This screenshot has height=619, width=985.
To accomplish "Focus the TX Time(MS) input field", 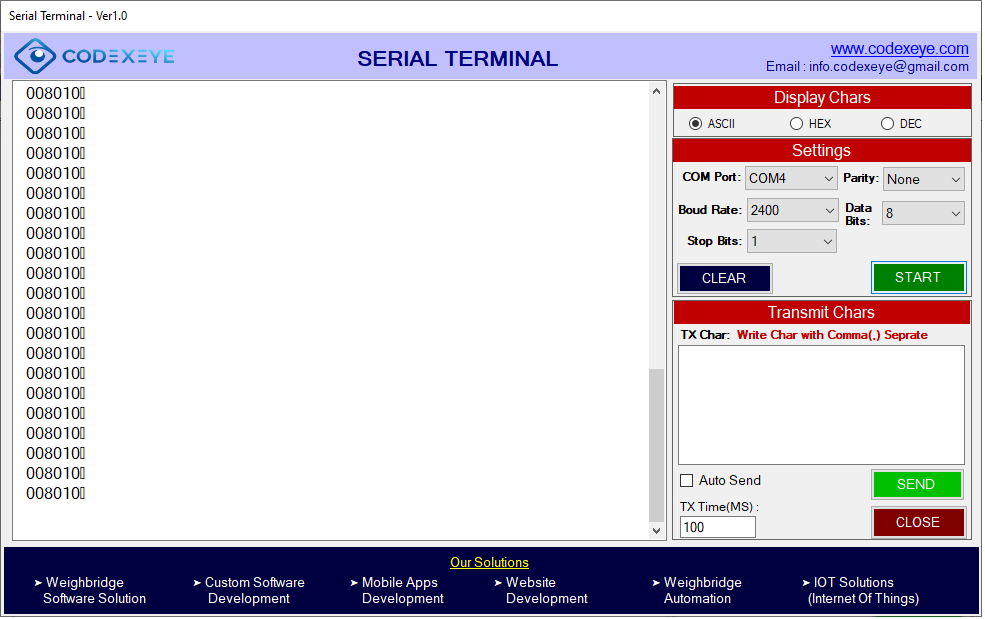I will coord(717,527).
